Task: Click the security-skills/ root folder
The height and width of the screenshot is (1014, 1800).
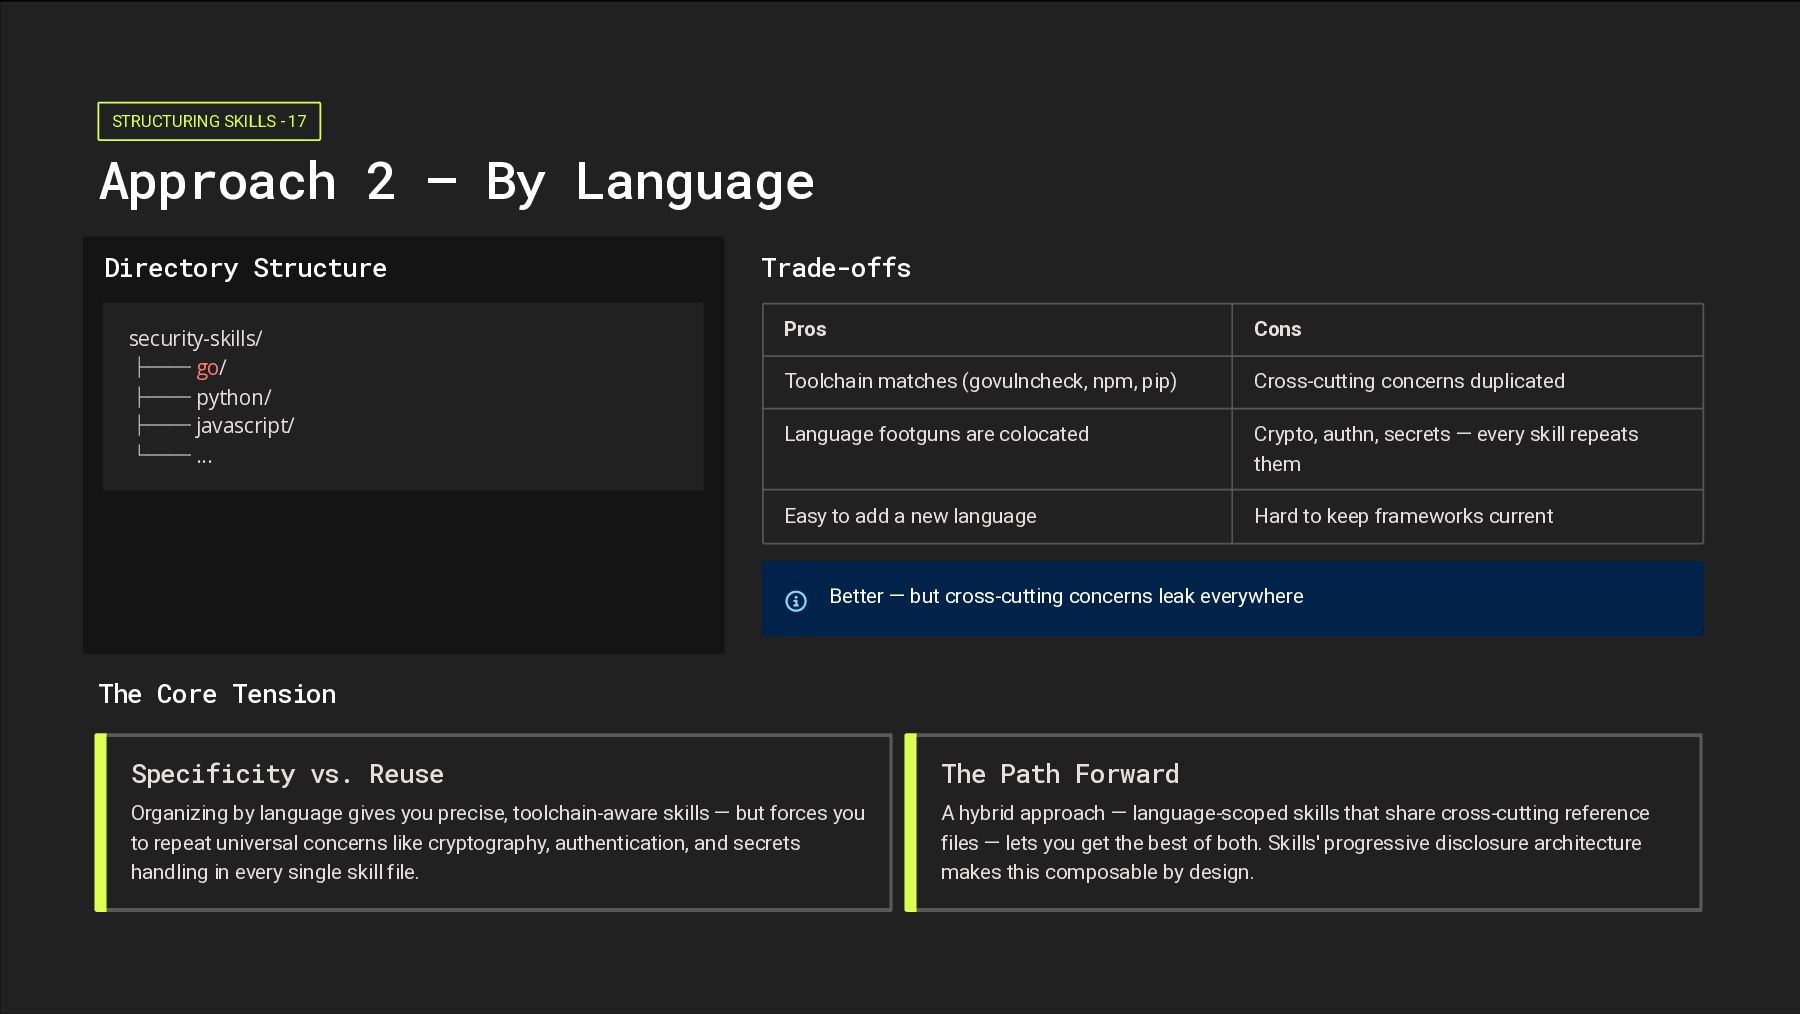Action: [196, 339]
